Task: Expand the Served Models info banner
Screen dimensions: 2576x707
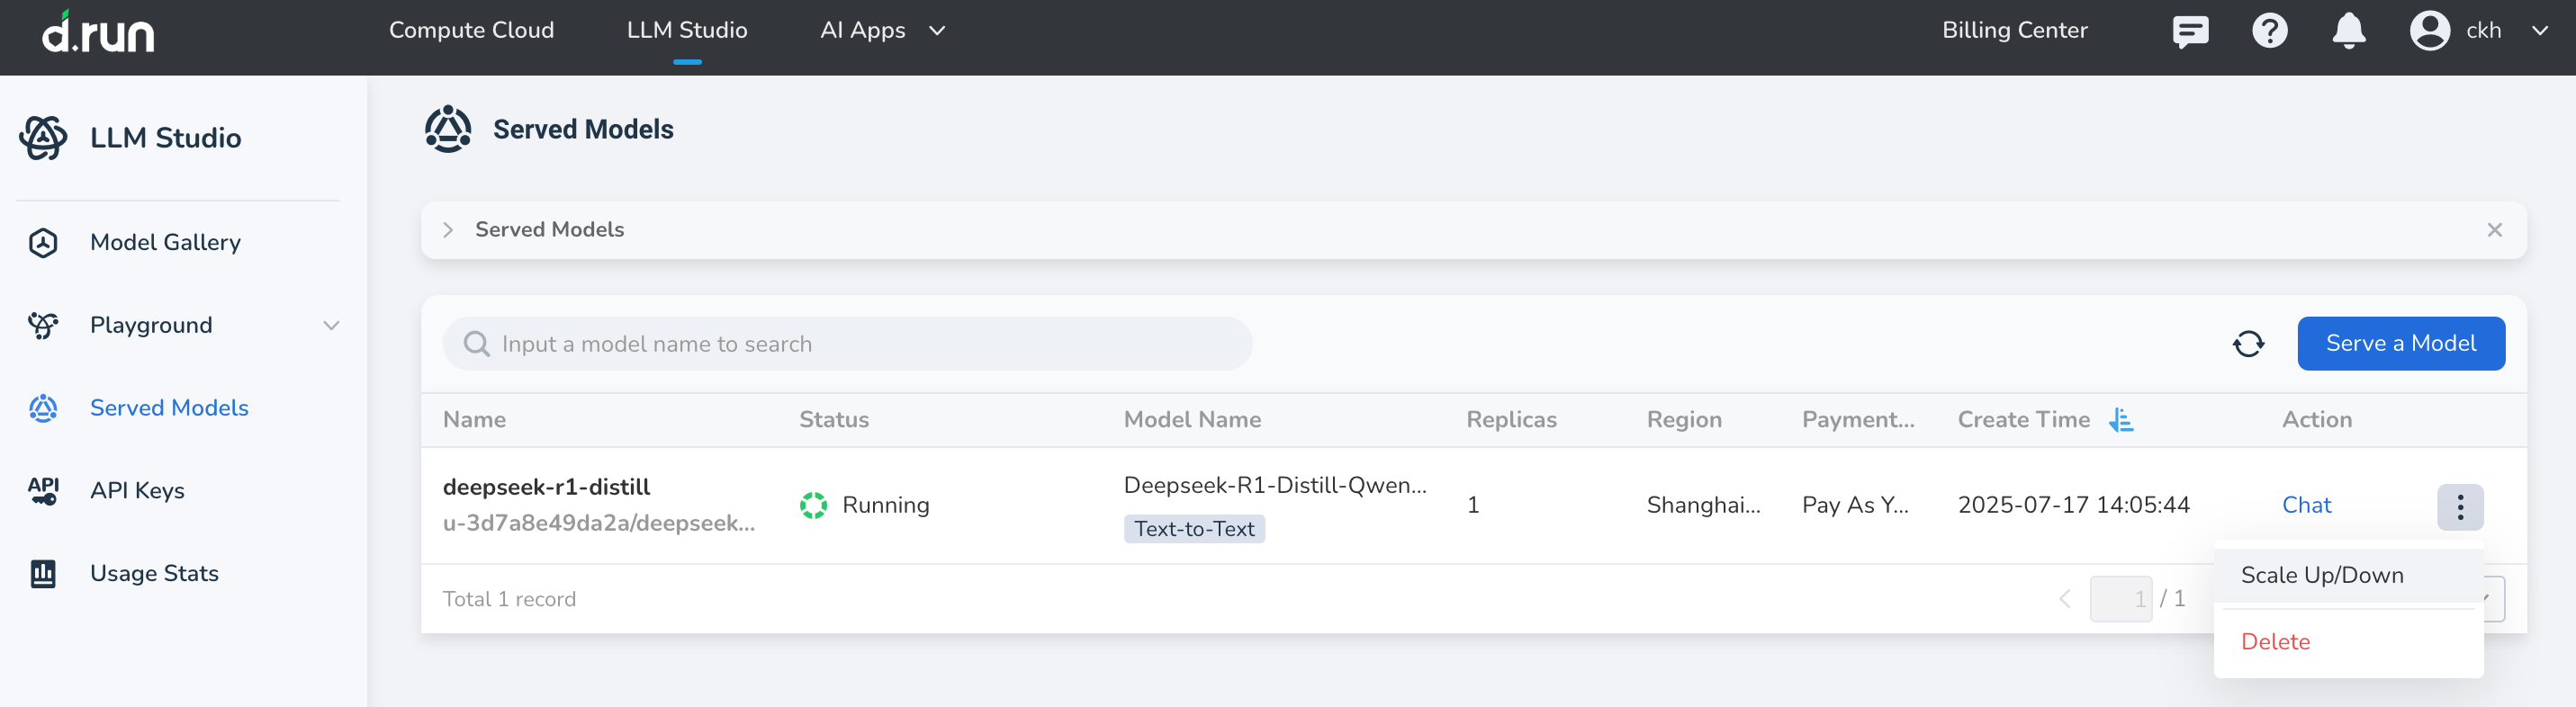Action: (x=448, y=230)
